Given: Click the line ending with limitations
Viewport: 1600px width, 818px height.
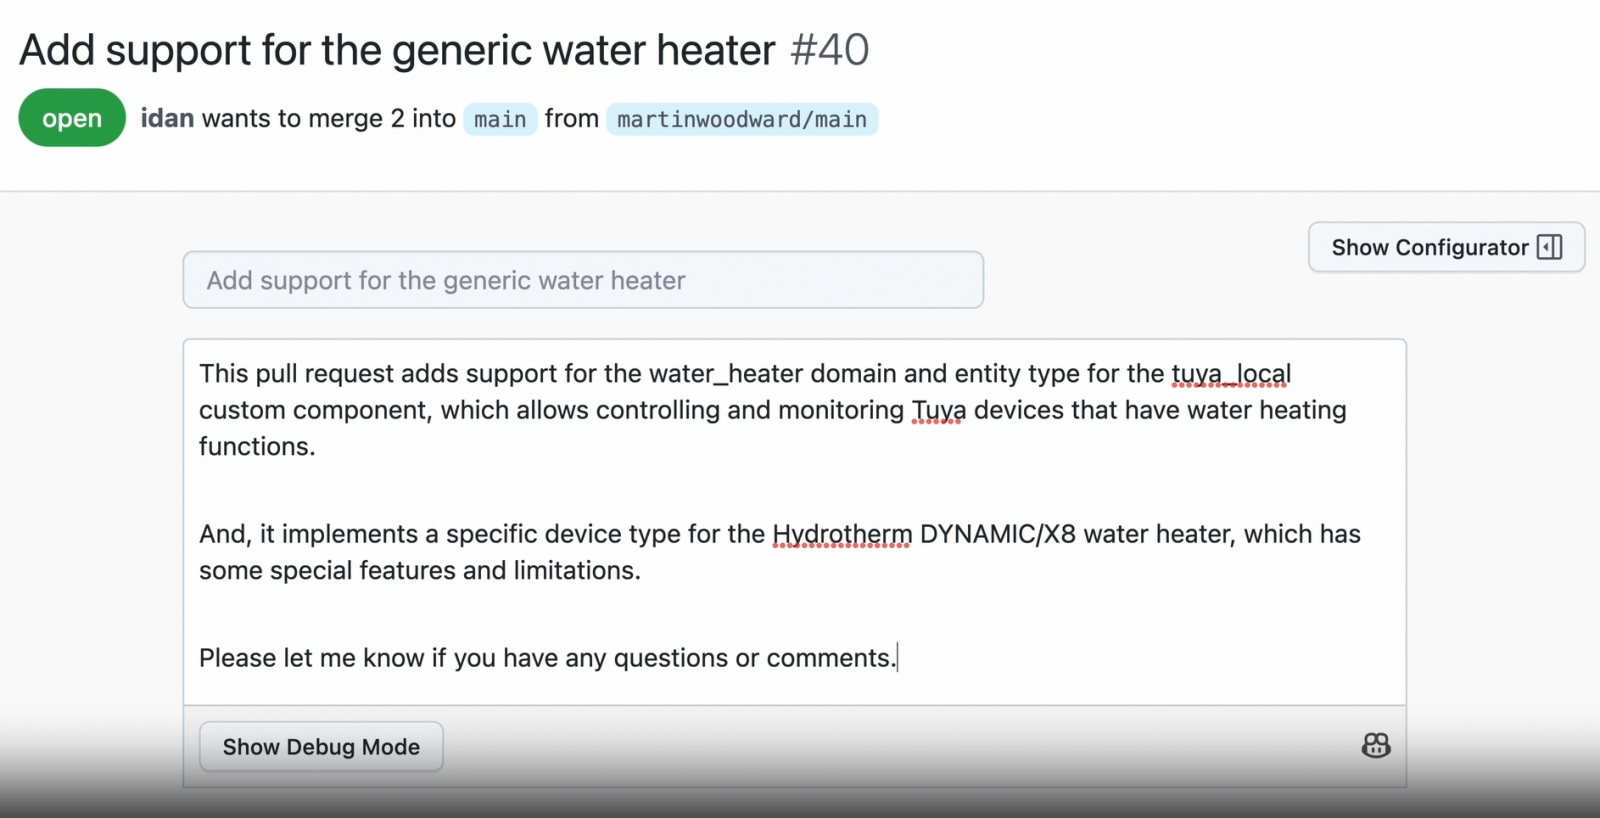Looking at the screenshot, I should click(420, 570).
